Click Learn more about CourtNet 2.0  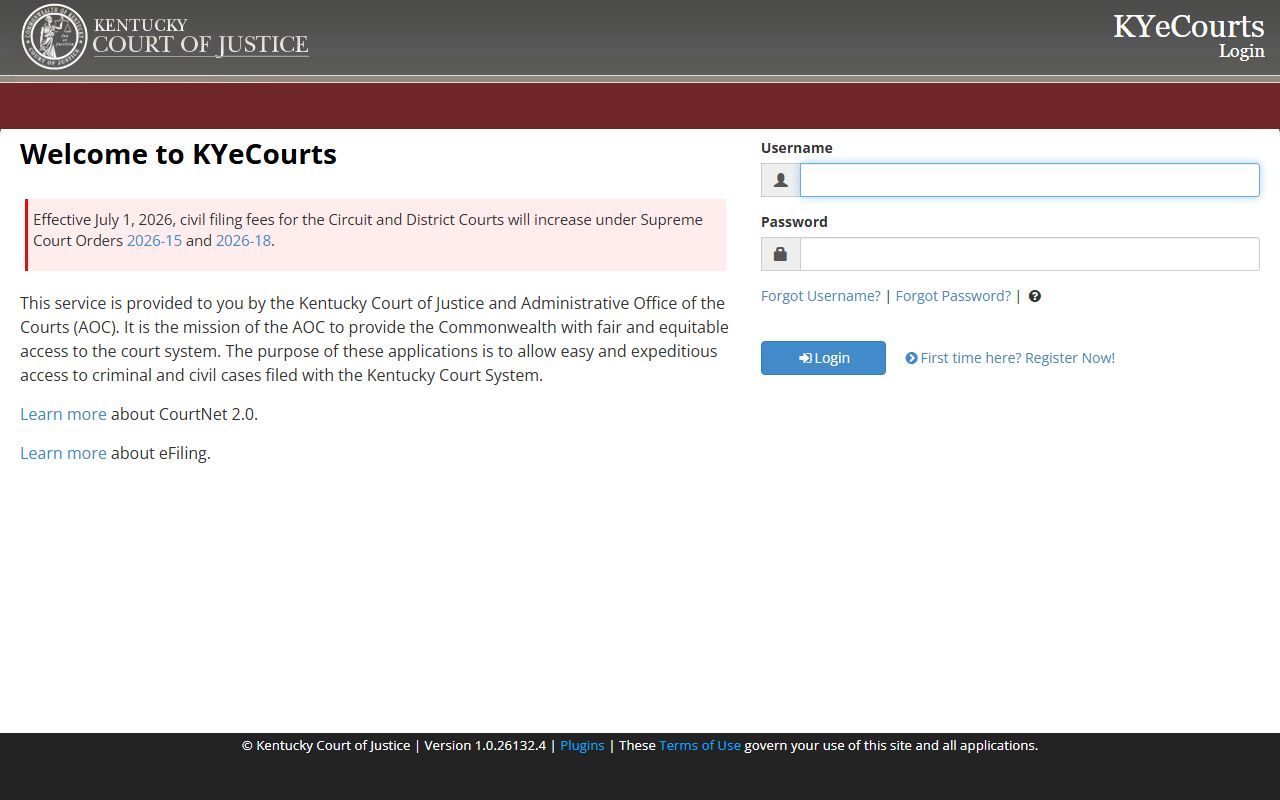[63, 414]
